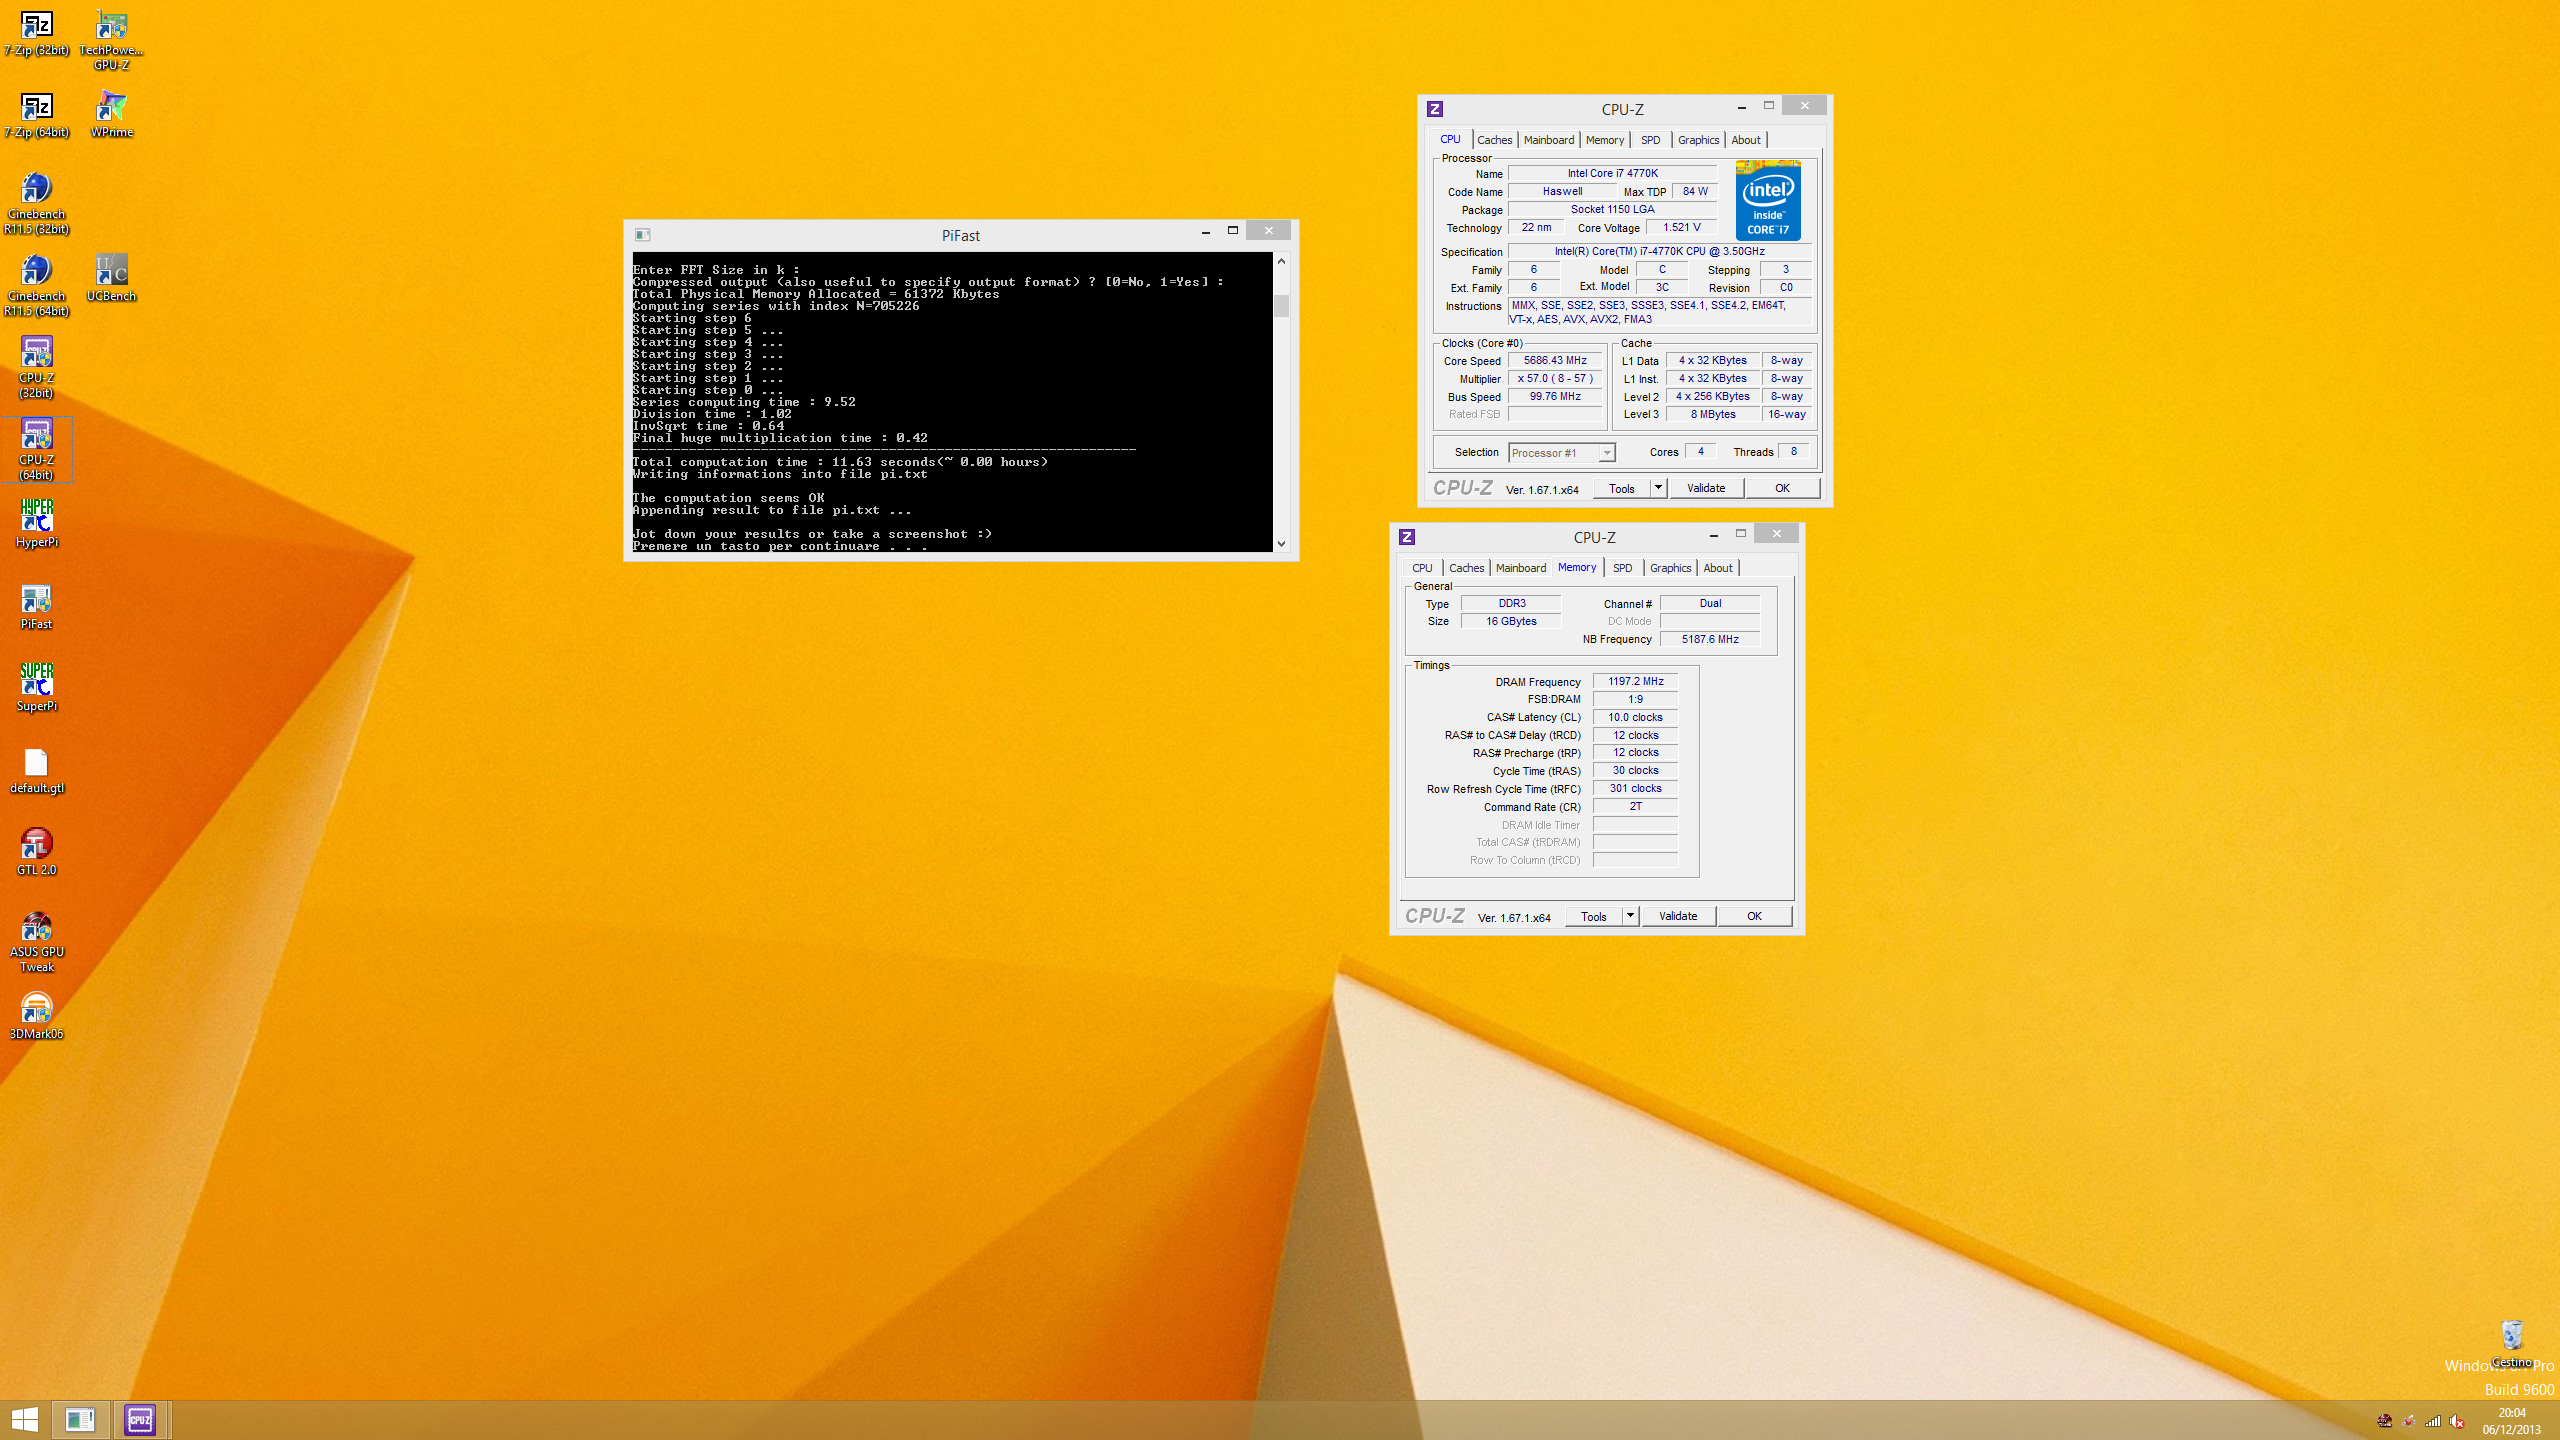Open the Selection Processor #1 combo box
2560x1440 pixels.
click(1561, 453)
